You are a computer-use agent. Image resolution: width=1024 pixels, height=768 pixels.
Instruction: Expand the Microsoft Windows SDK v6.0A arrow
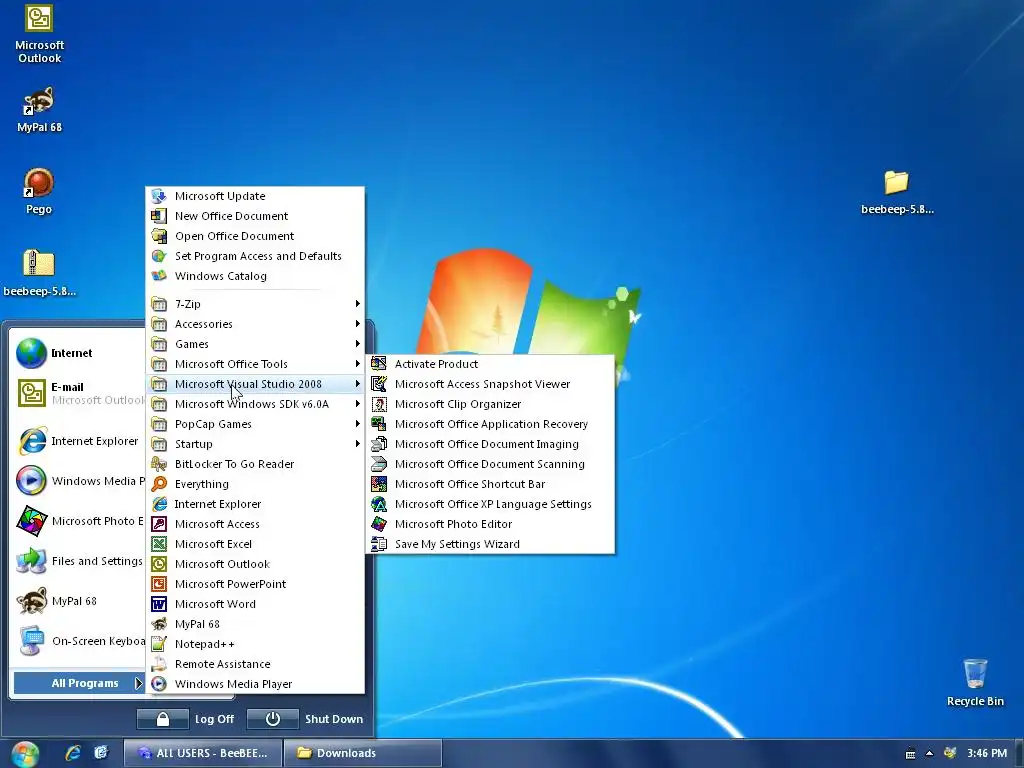(x=357, y=404)
